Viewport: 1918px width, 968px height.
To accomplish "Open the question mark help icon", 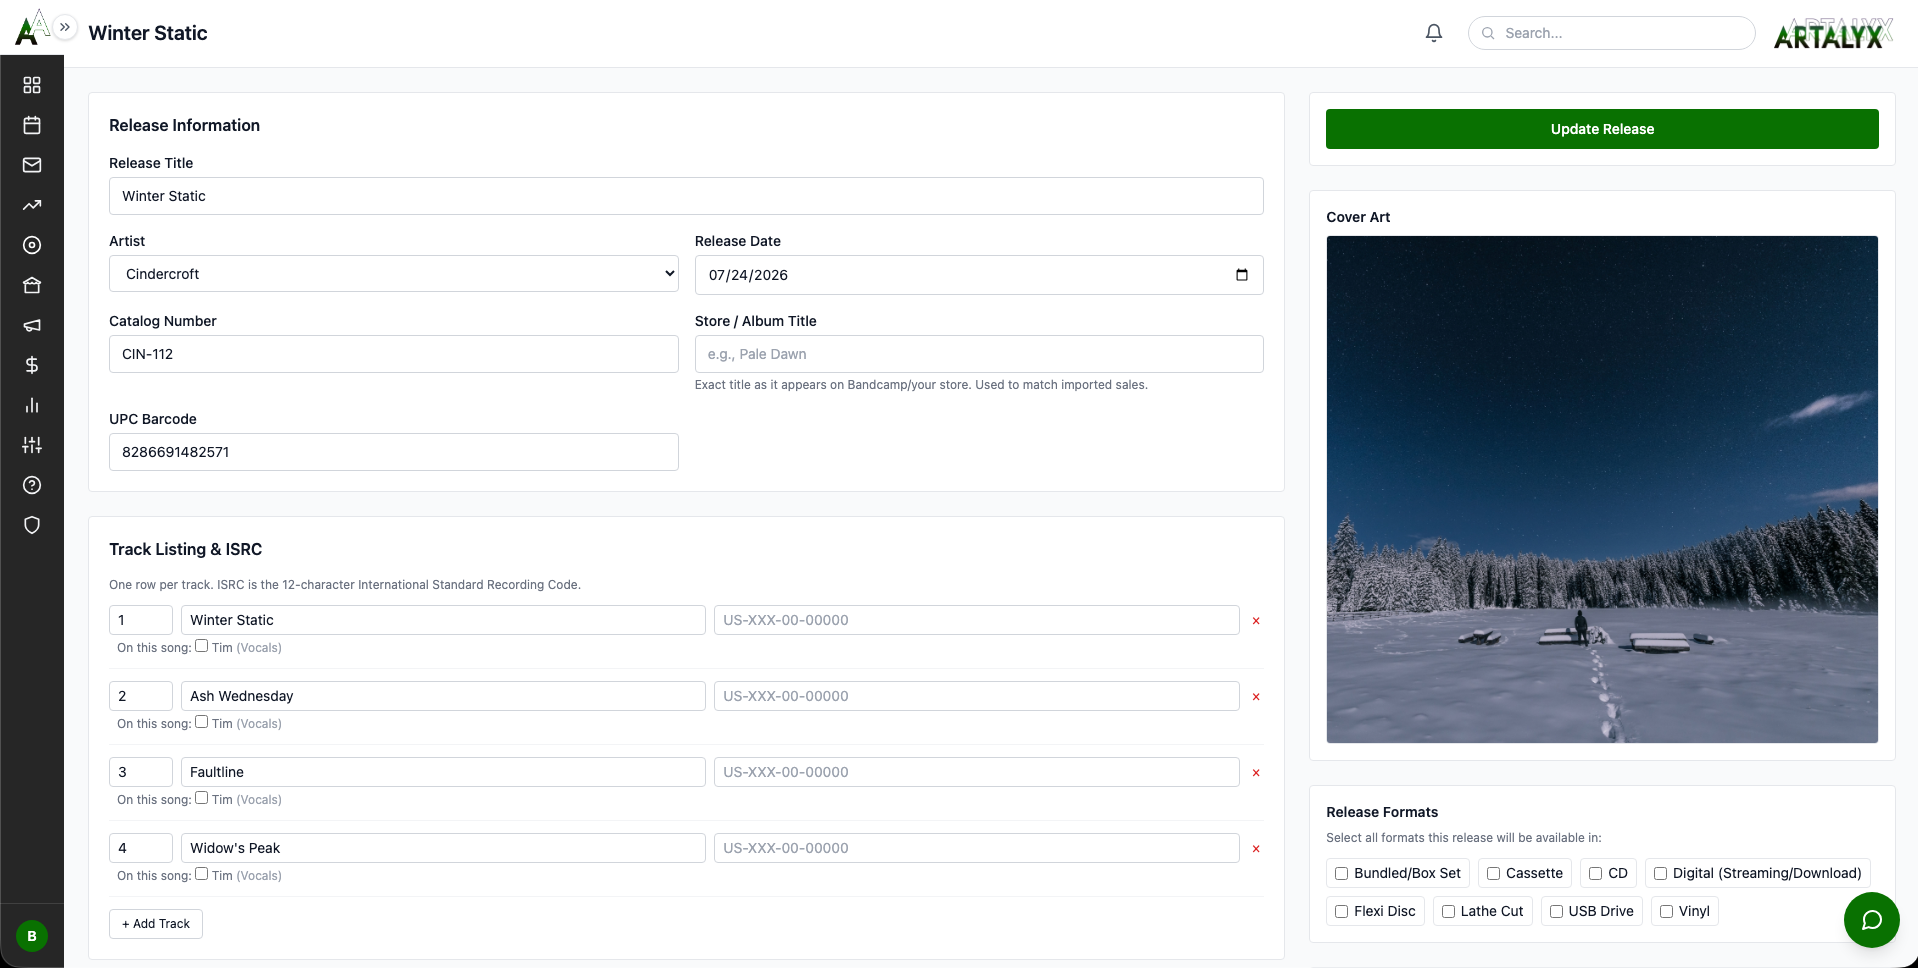I will tap(32, 485).
